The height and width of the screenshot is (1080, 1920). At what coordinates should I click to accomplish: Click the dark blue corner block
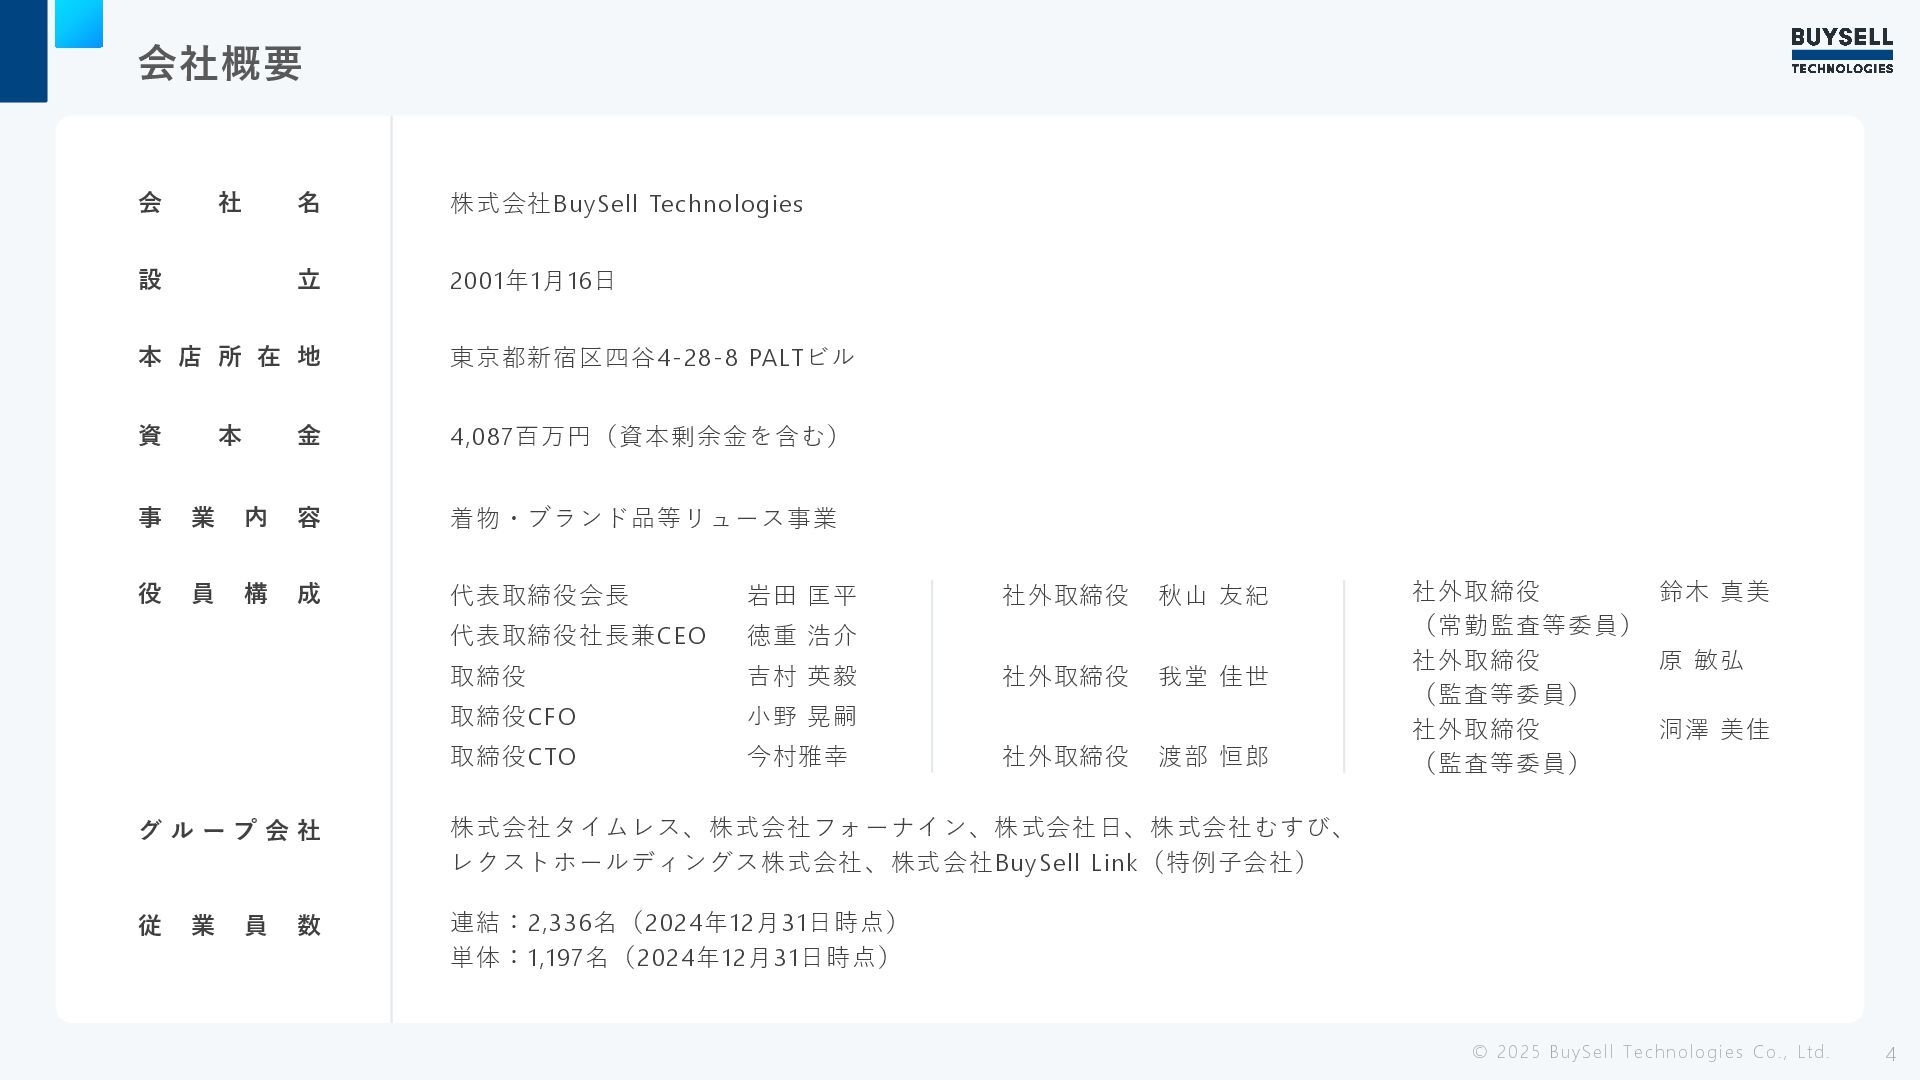point(23,50)
